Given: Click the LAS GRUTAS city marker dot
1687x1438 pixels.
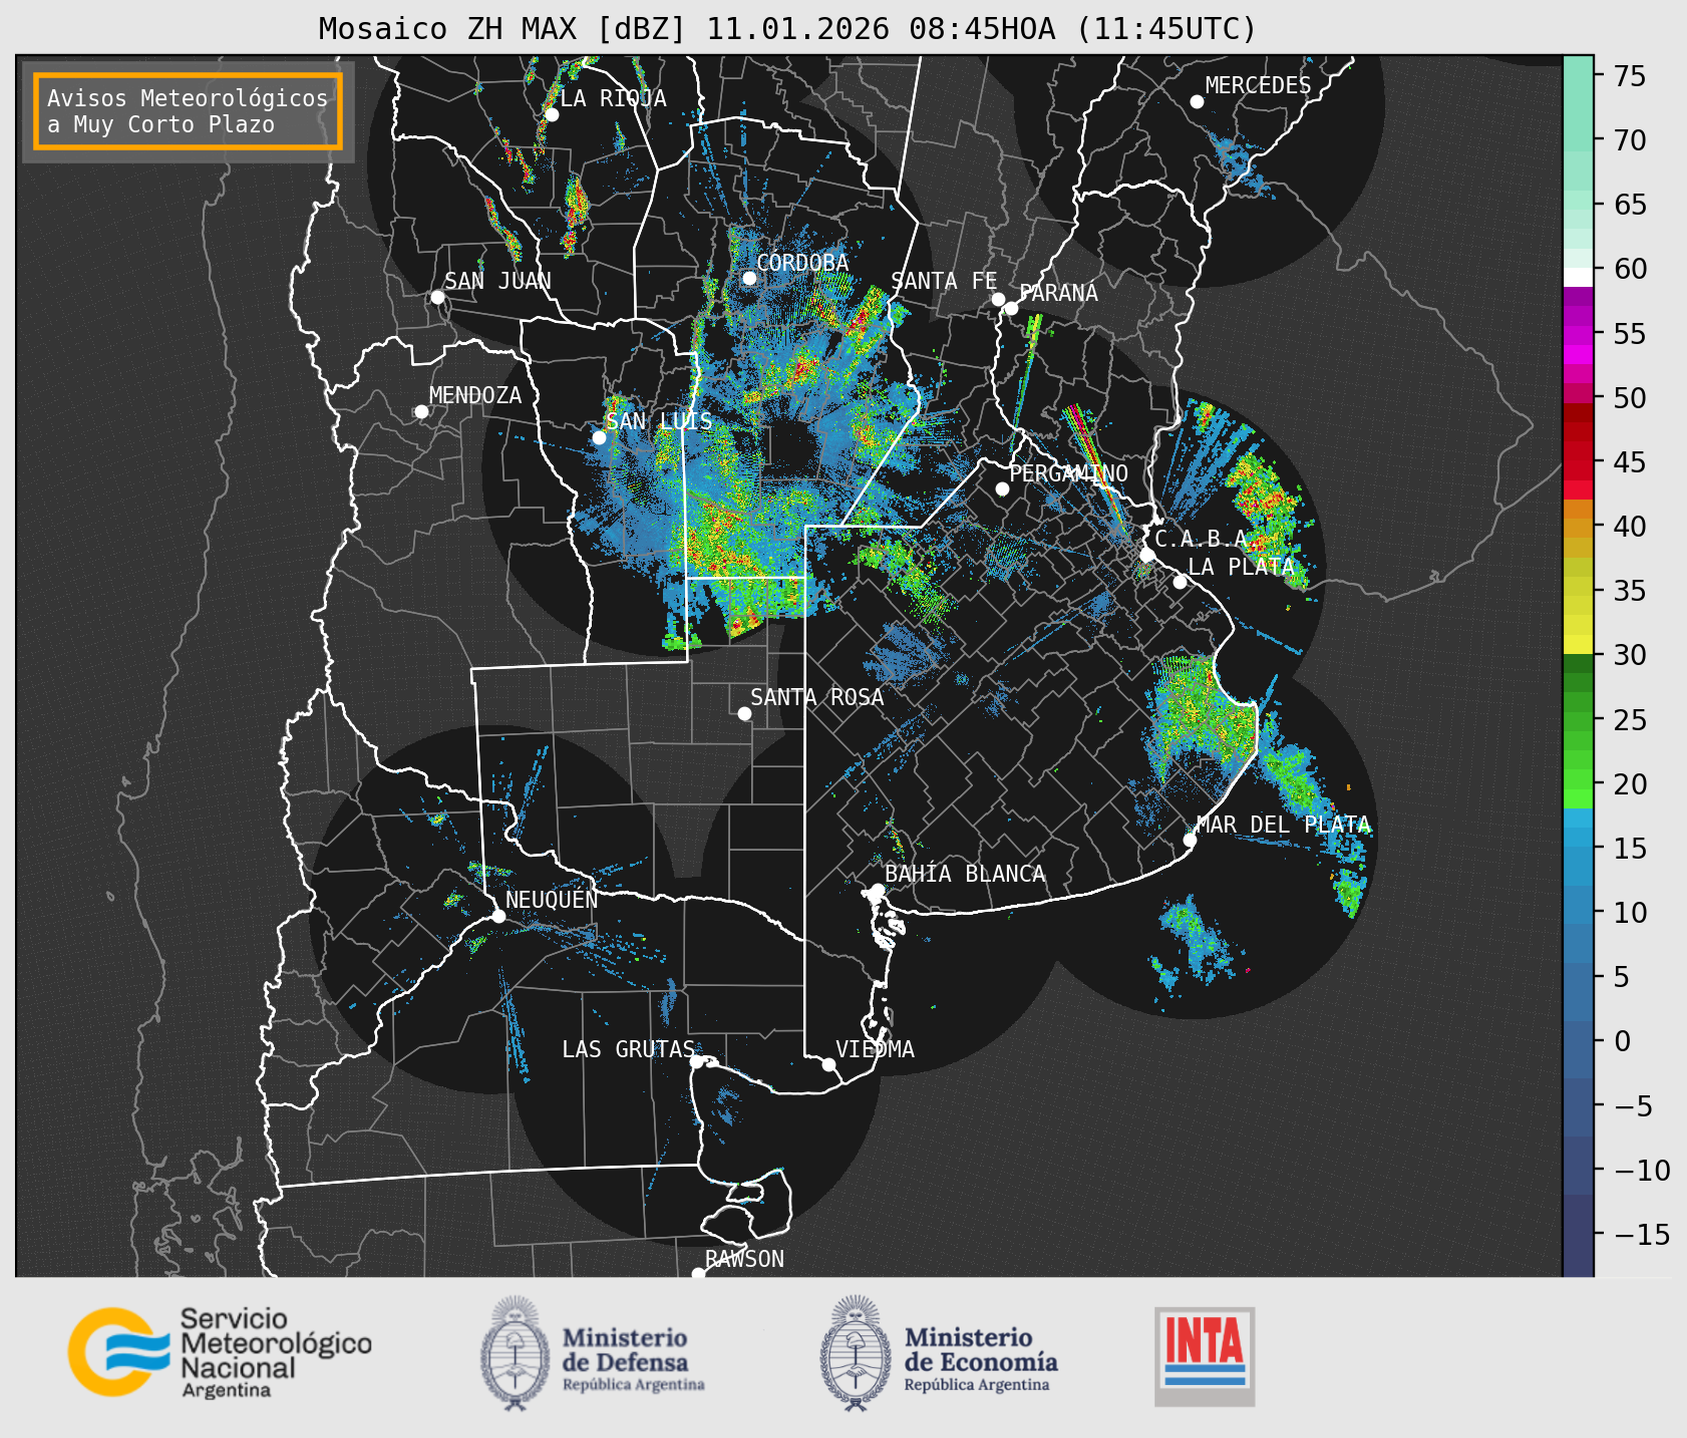Looking at the screenshot, I should [x=697, y=1061].
